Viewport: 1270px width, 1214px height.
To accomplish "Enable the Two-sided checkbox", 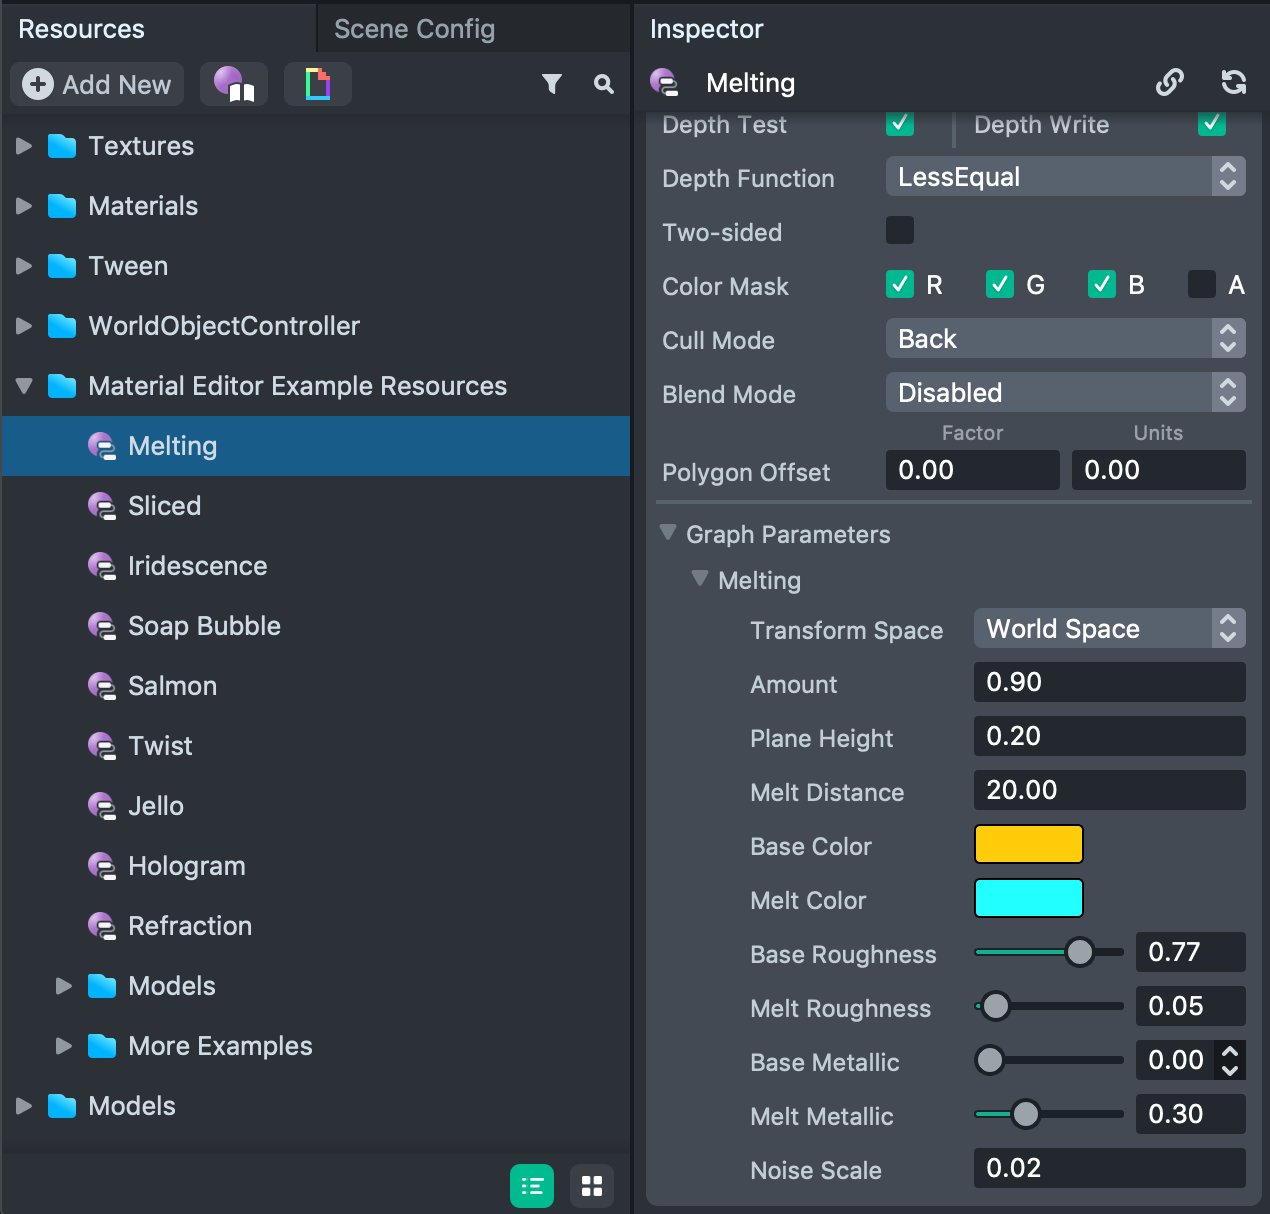I will point(900,231).
